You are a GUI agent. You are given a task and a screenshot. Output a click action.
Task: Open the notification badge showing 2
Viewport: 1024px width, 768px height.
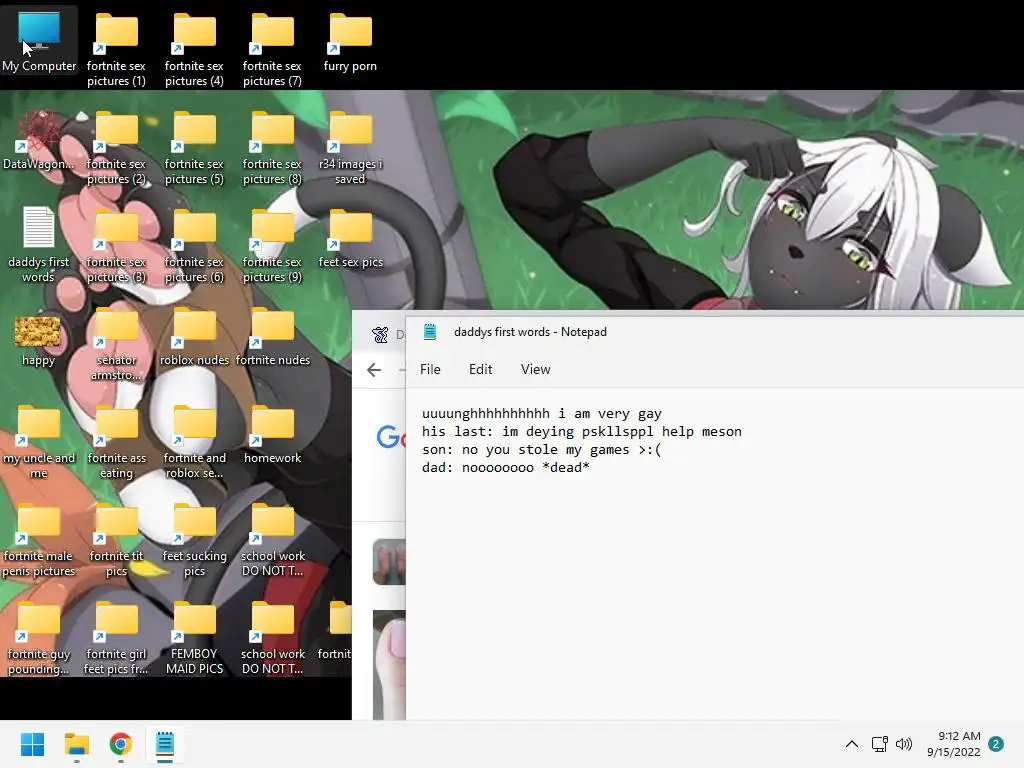[x=996, y=744]
